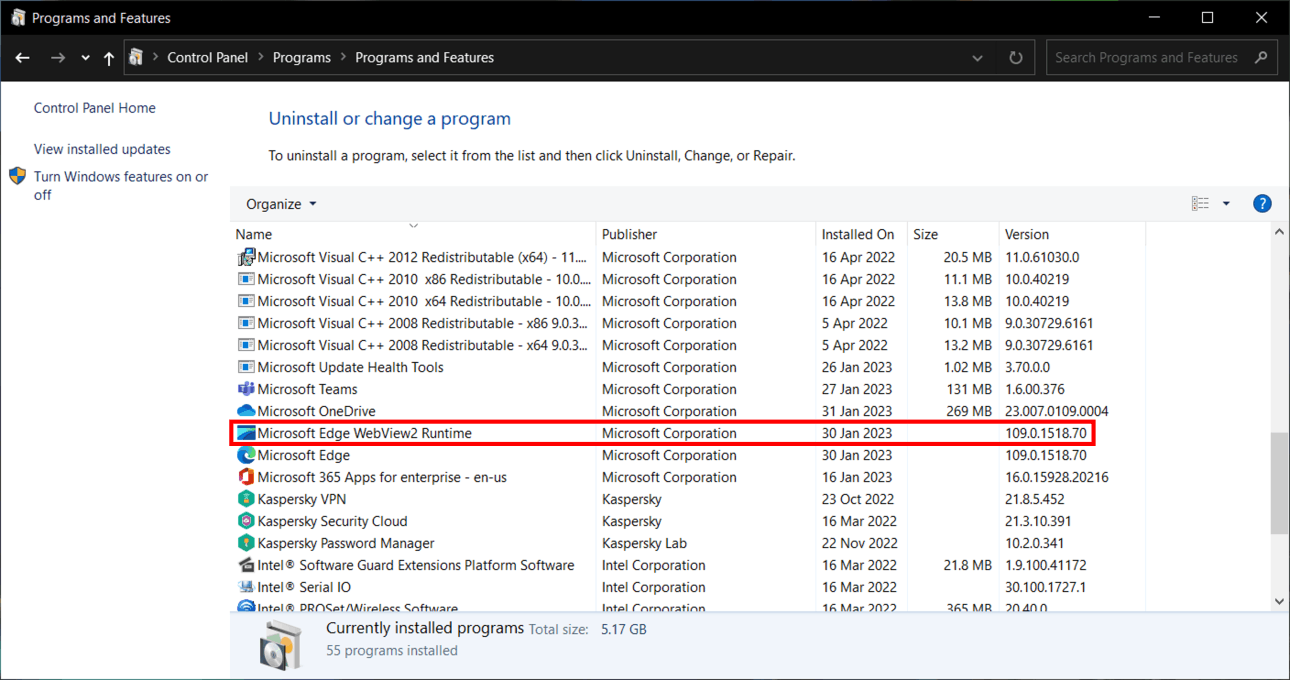Viewport: 1290px width, 680px height.
Task: Click the Windows features shield icon
Action: pyautogui.click(x=18, y=176)
